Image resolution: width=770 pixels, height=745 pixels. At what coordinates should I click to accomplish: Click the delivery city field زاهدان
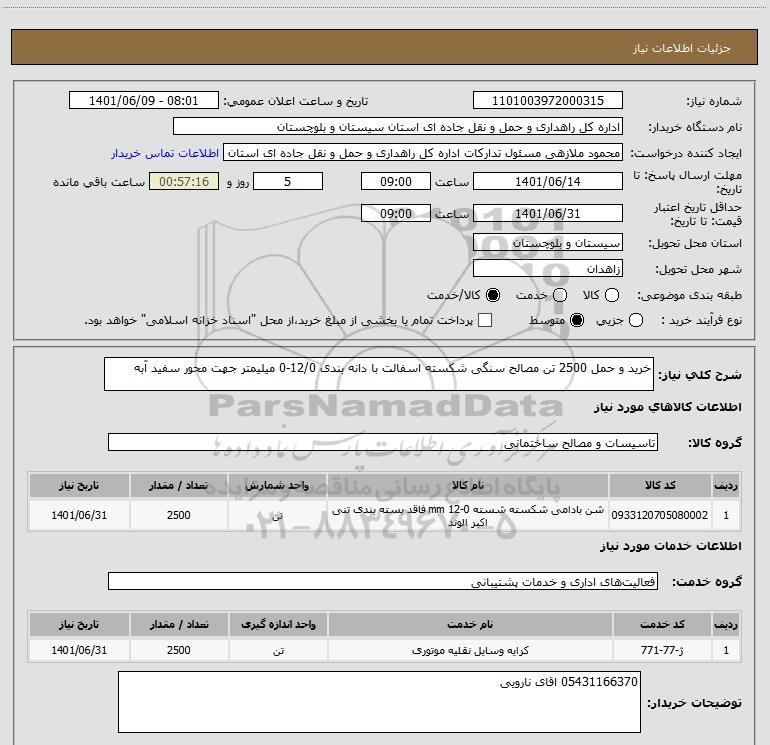click(x=548, y=269)
